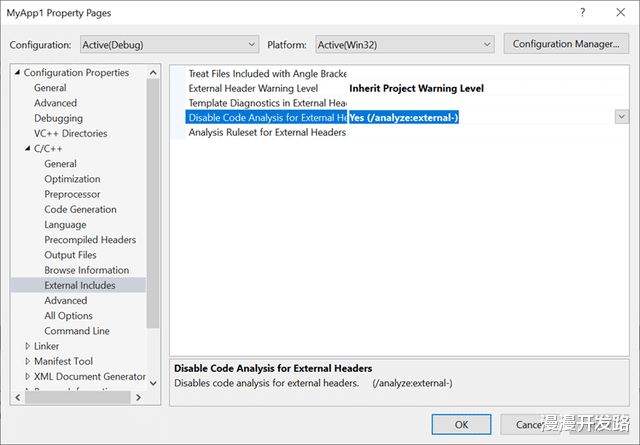
Task: Open the Browse Information page
Action: [x=87, y=270]
